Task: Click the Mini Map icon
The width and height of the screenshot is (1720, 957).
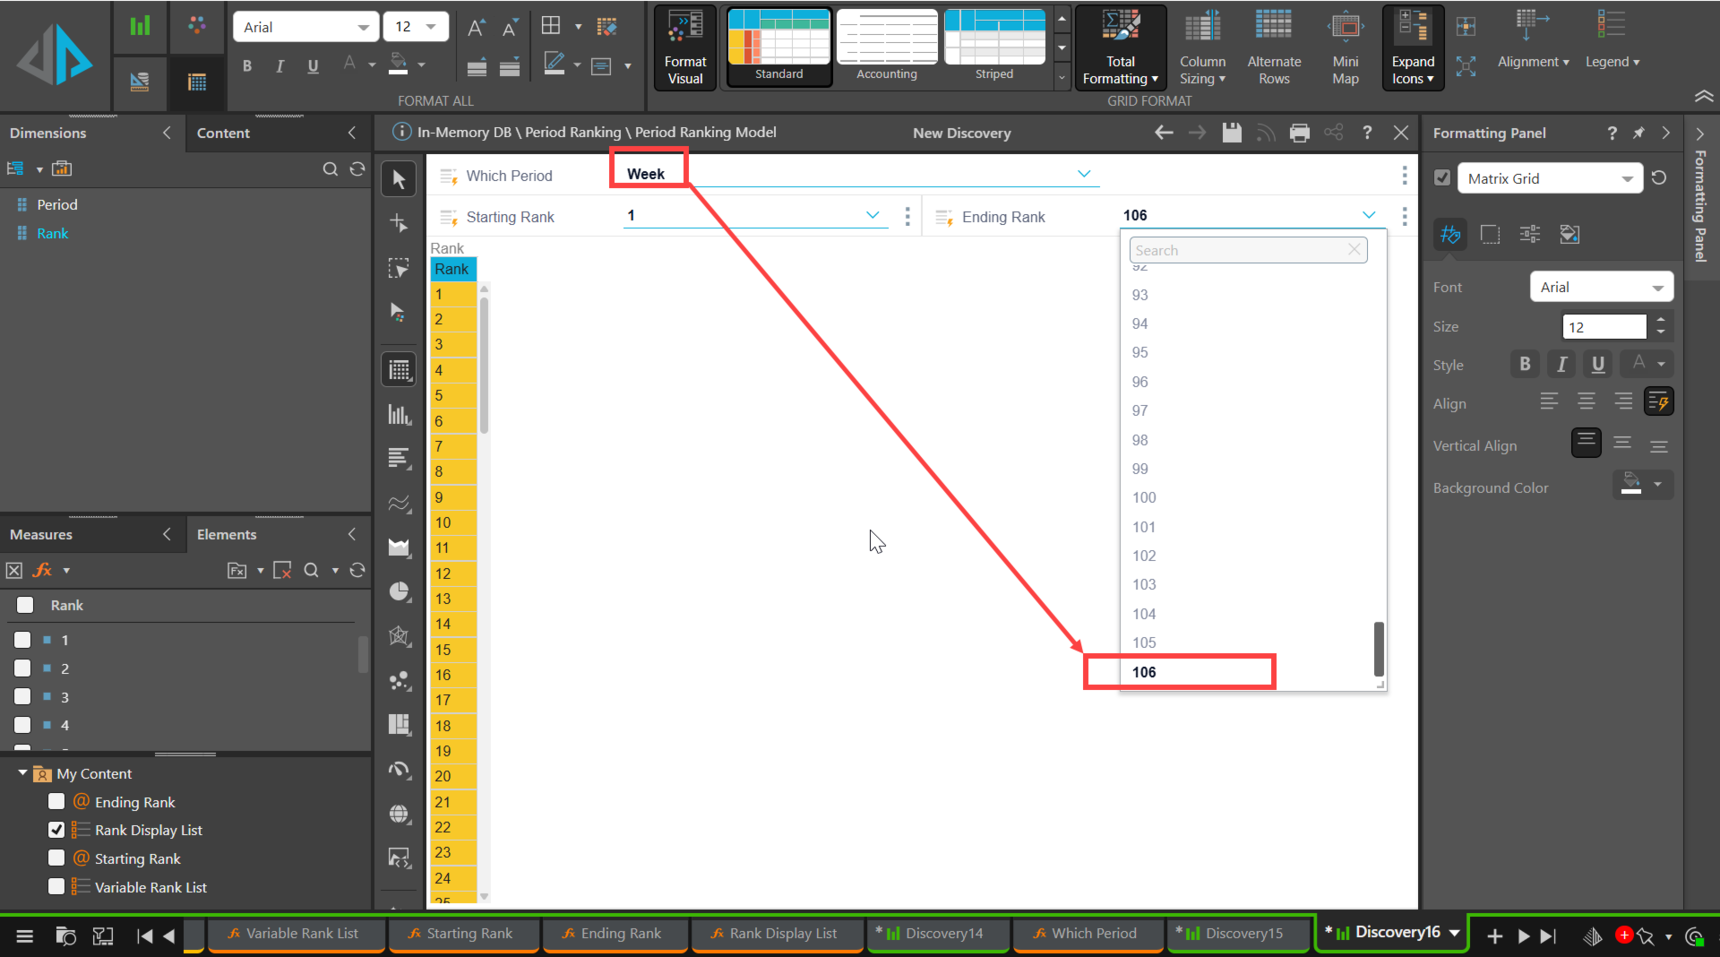Action: tap(1345, 48)
